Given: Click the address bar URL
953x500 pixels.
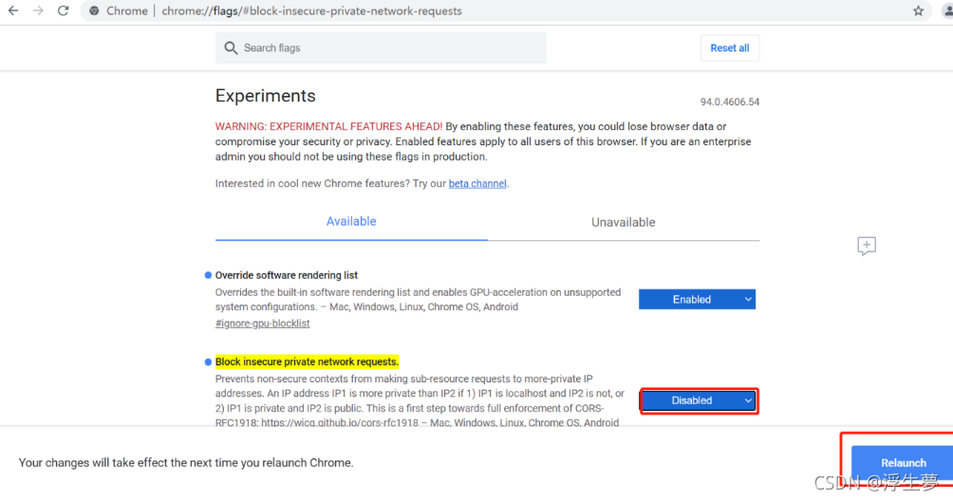Looking at the screenshot, I should (311, 11).
